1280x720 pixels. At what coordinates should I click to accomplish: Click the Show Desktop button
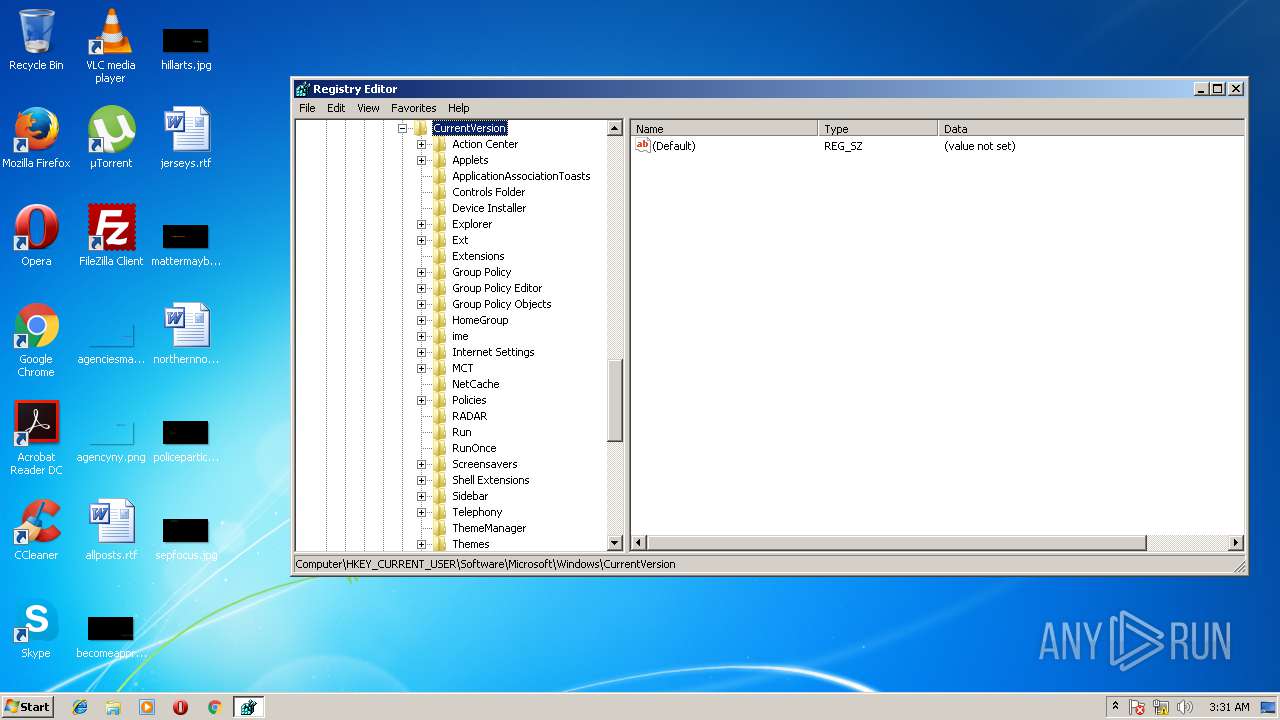point(1268,707)
